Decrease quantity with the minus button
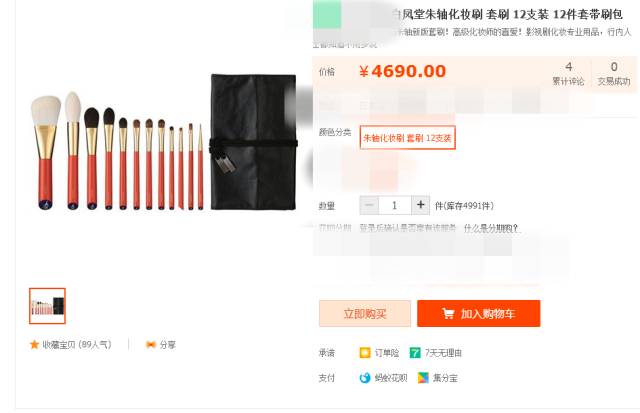 click(x=369, y=205)
